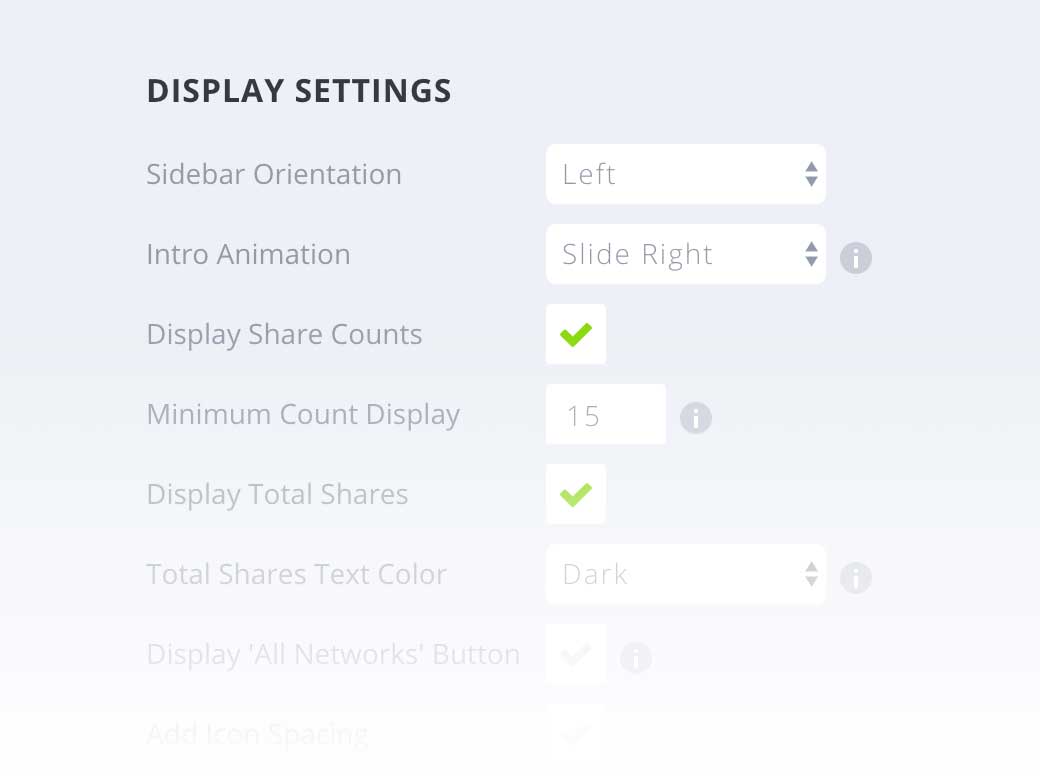The height and width of the screenshot is (776, 1040).
Task: Click the DISPLAY SETTINGS heading
Action: point(299,90)
